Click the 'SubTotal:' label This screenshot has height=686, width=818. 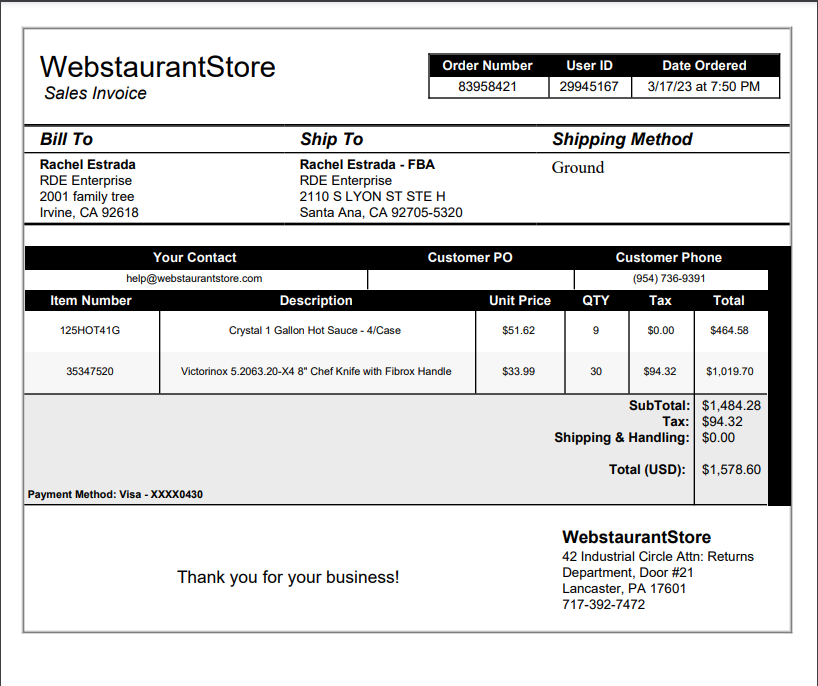[659, 406]
